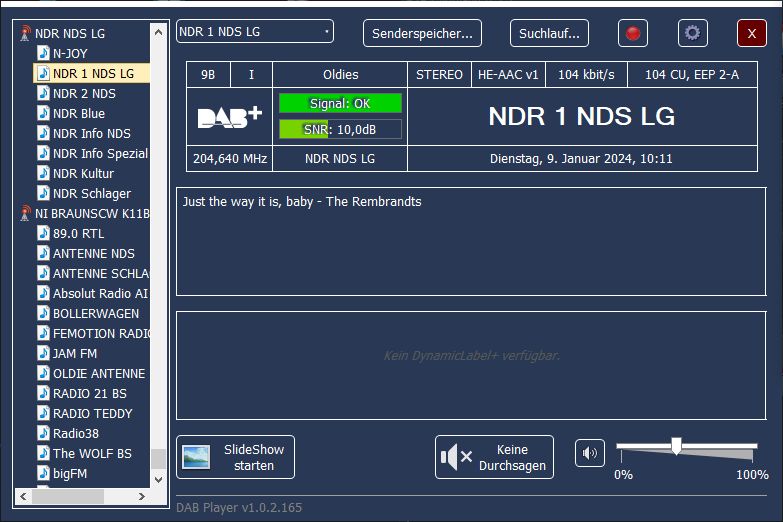Open the station selection dropdown
The image size is (783, 522).
pos(255,32)
